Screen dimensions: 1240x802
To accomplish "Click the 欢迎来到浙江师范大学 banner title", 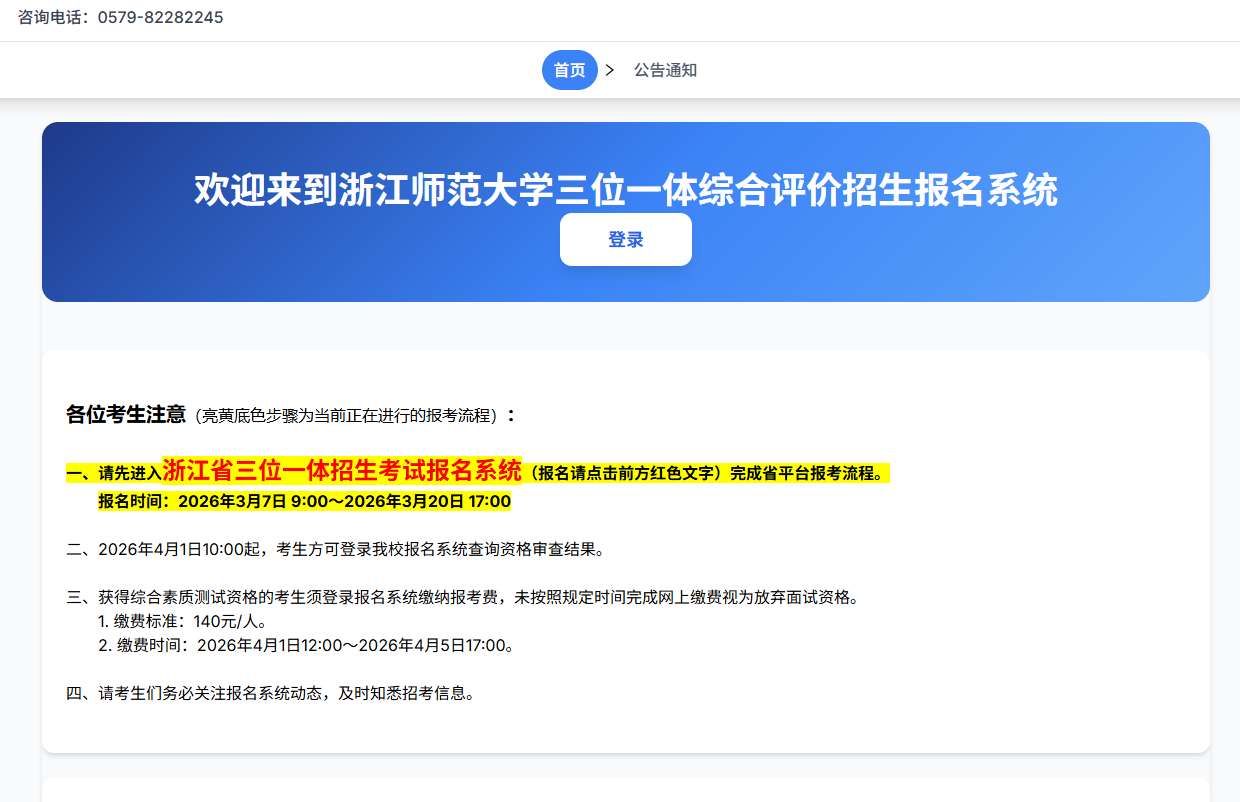I will (625, 189).
